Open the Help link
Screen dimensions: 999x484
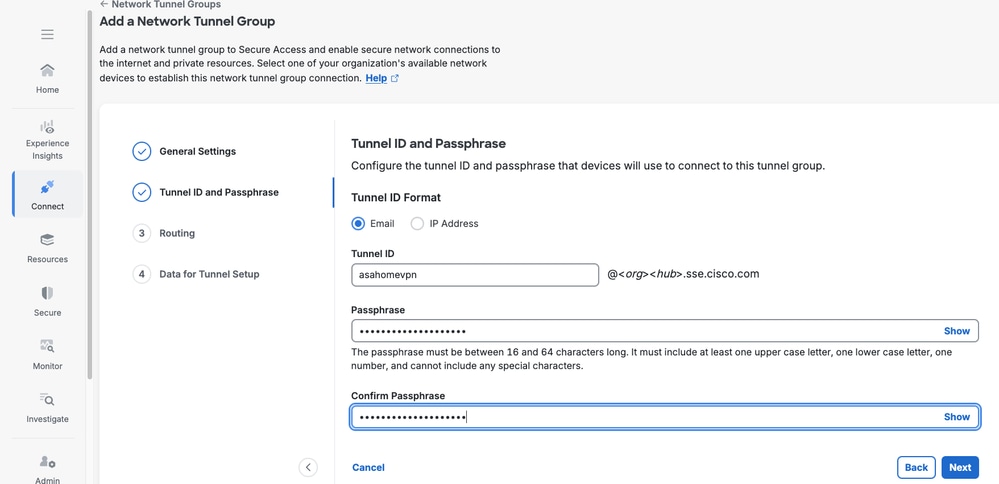376,78
